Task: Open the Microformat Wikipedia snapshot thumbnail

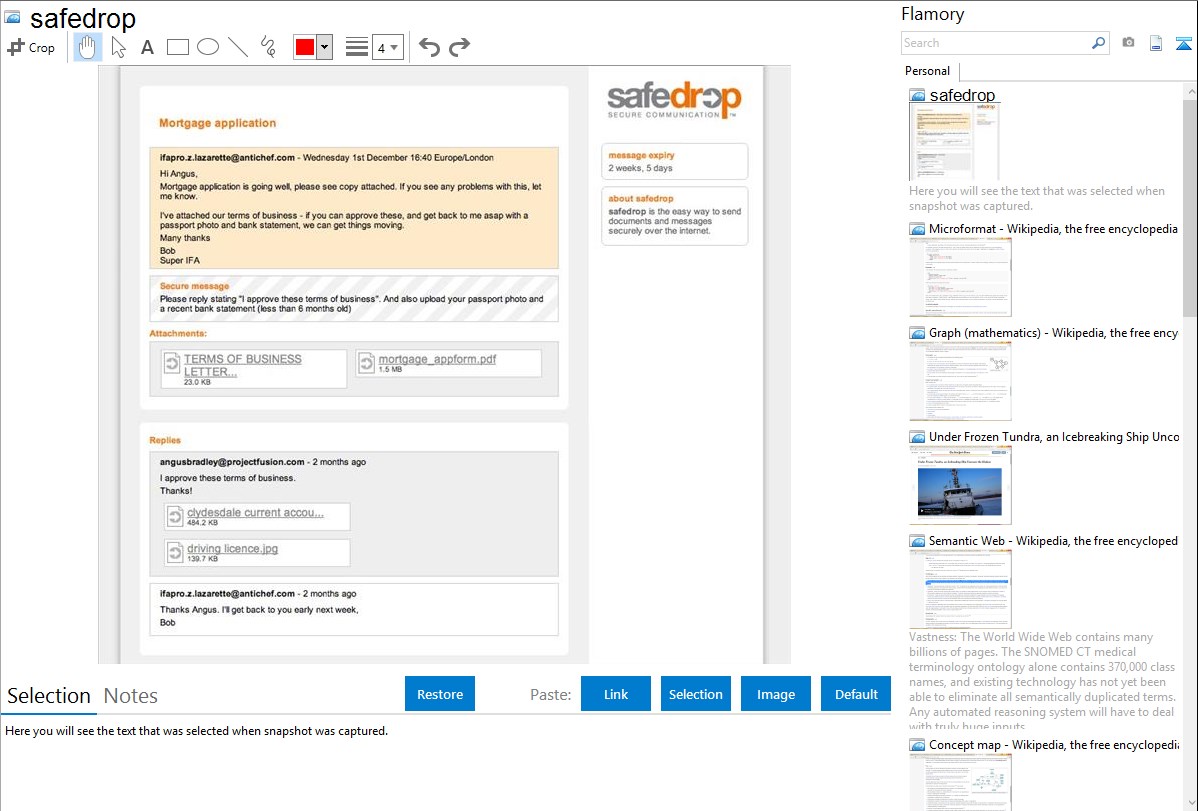Action: coord(960,277)
